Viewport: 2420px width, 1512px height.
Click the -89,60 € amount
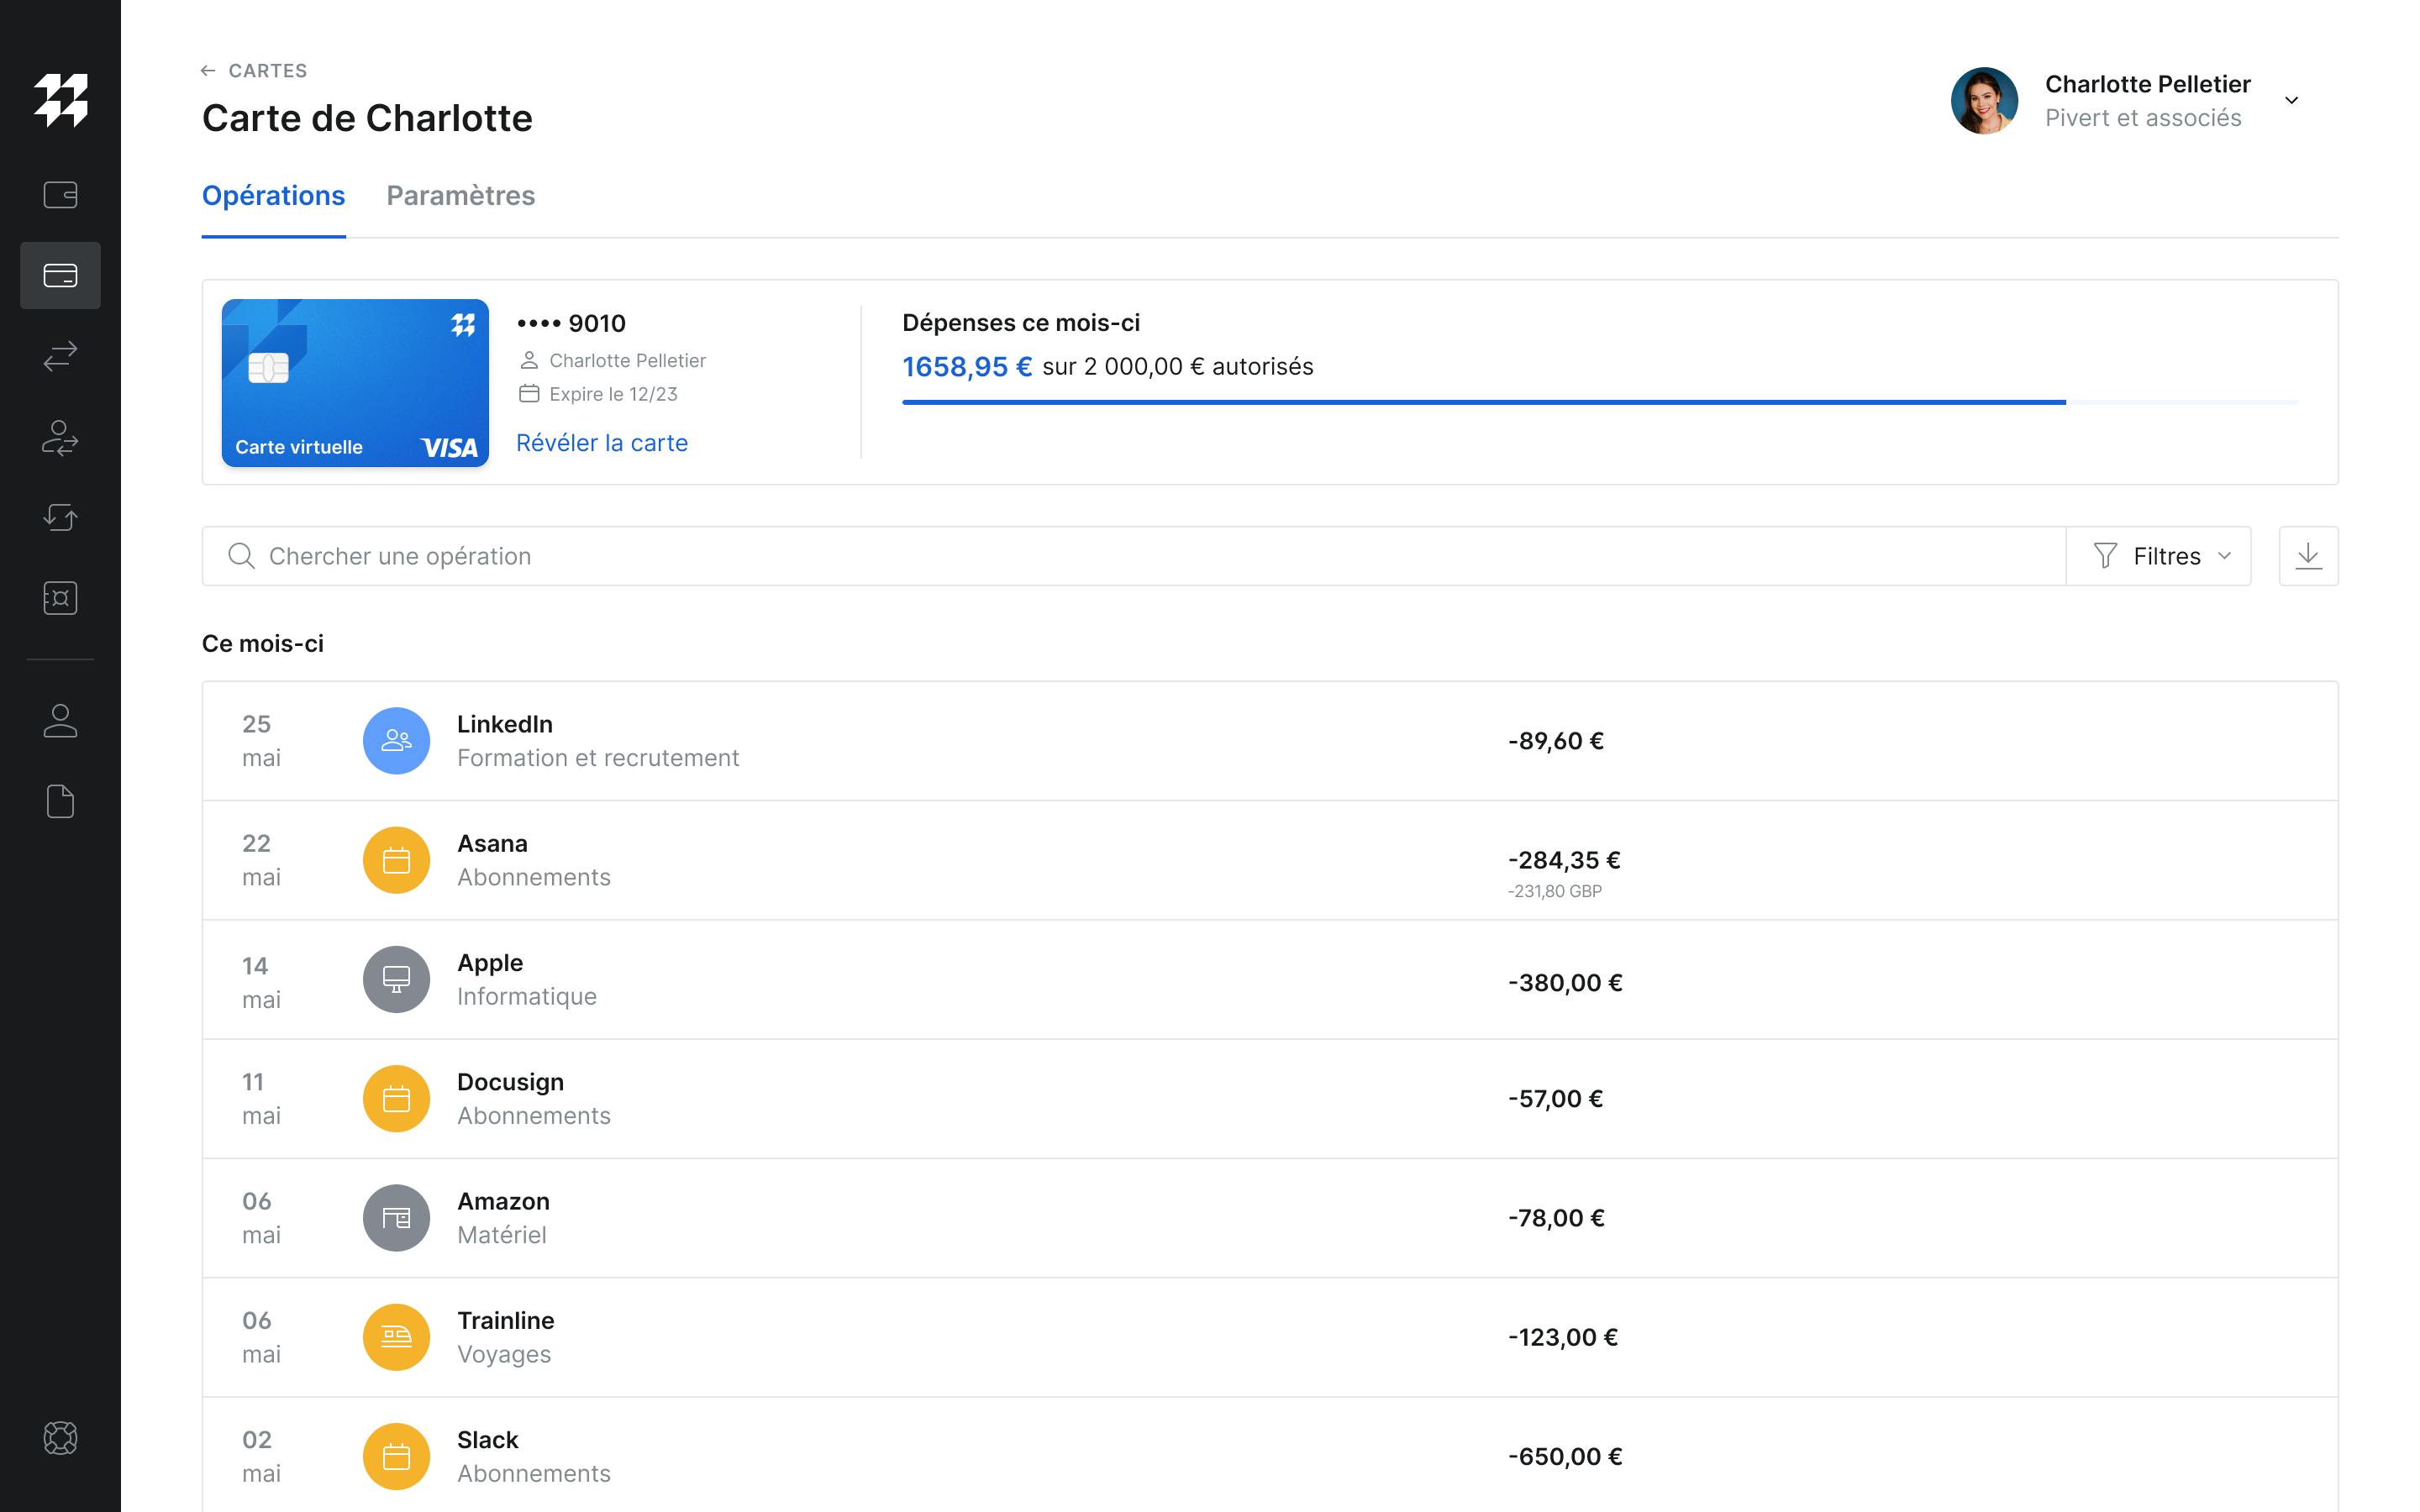(1556, 741)
